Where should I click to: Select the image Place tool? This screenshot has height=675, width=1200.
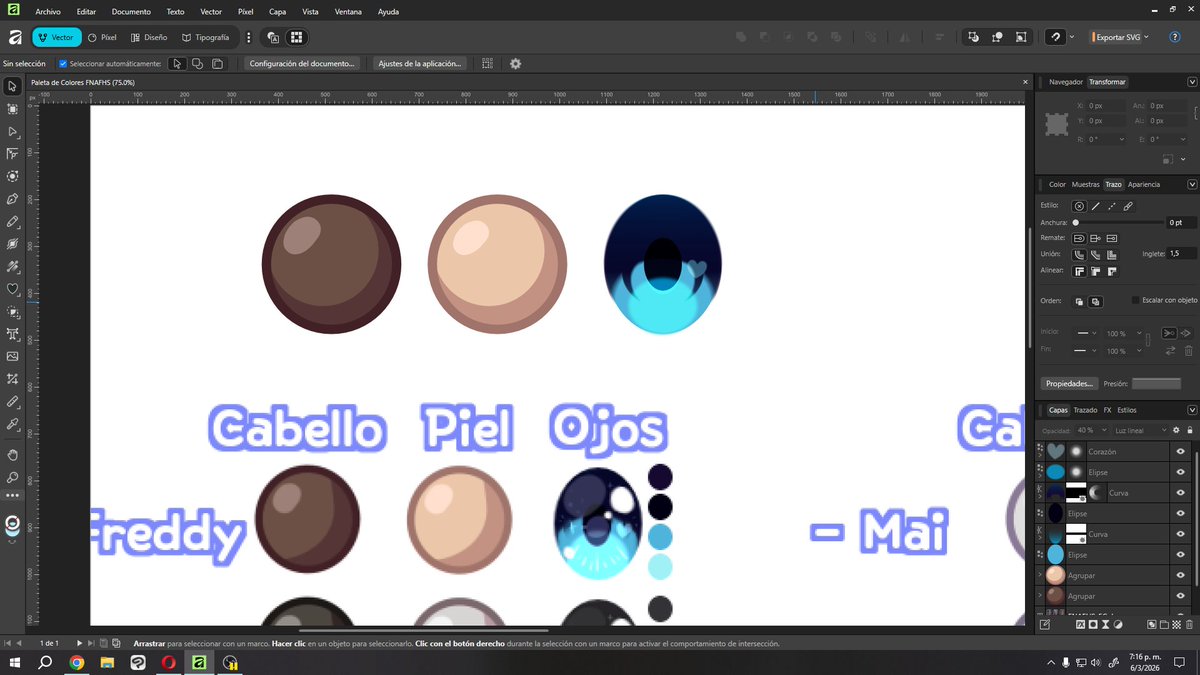pos(12,356)
